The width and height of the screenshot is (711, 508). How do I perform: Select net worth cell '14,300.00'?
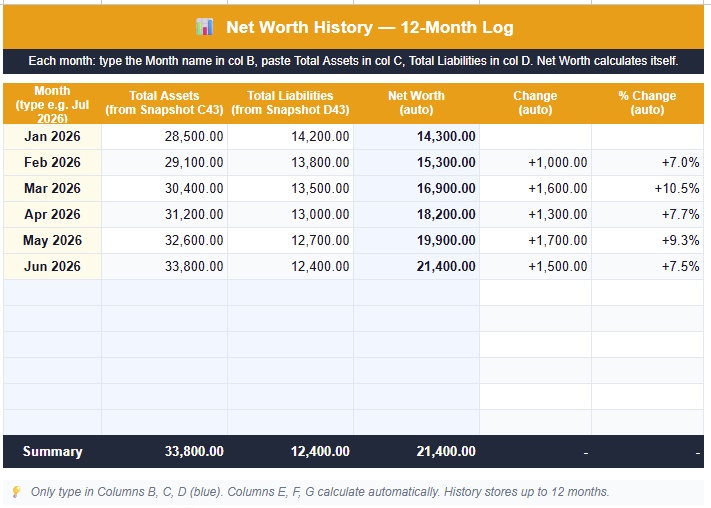point(416,137)
